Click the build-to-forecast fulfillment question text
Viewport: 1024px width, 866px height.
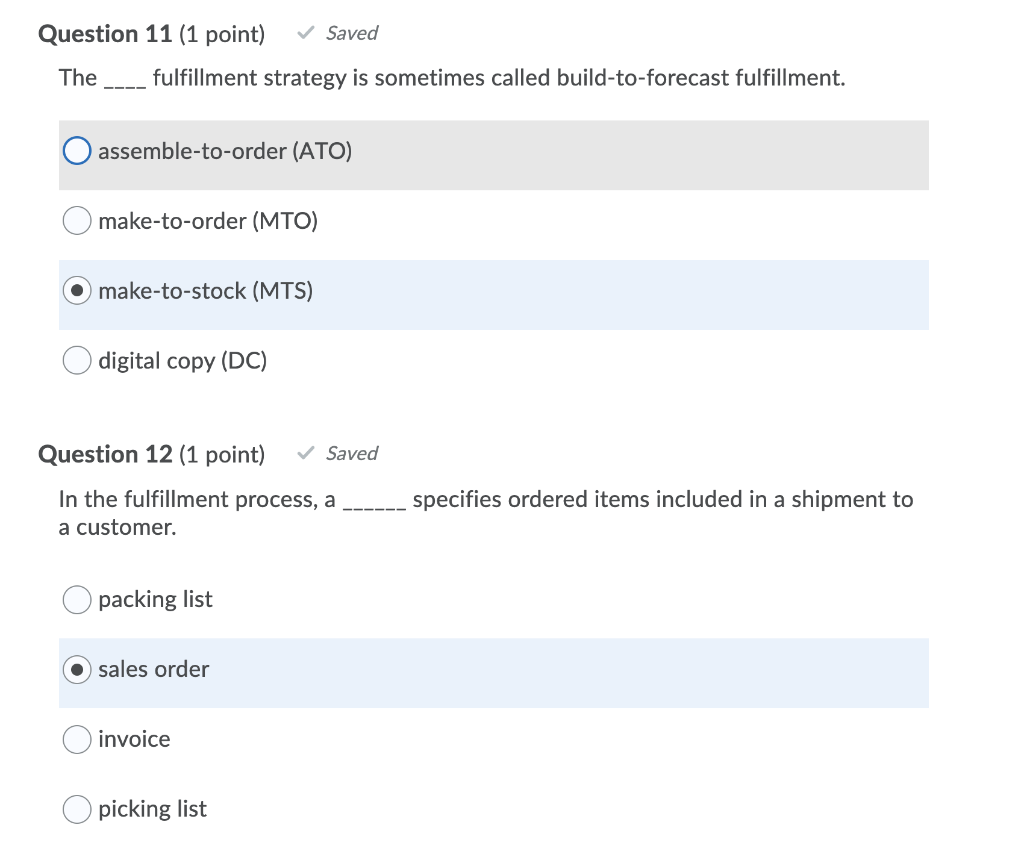(x=450, y=78)
